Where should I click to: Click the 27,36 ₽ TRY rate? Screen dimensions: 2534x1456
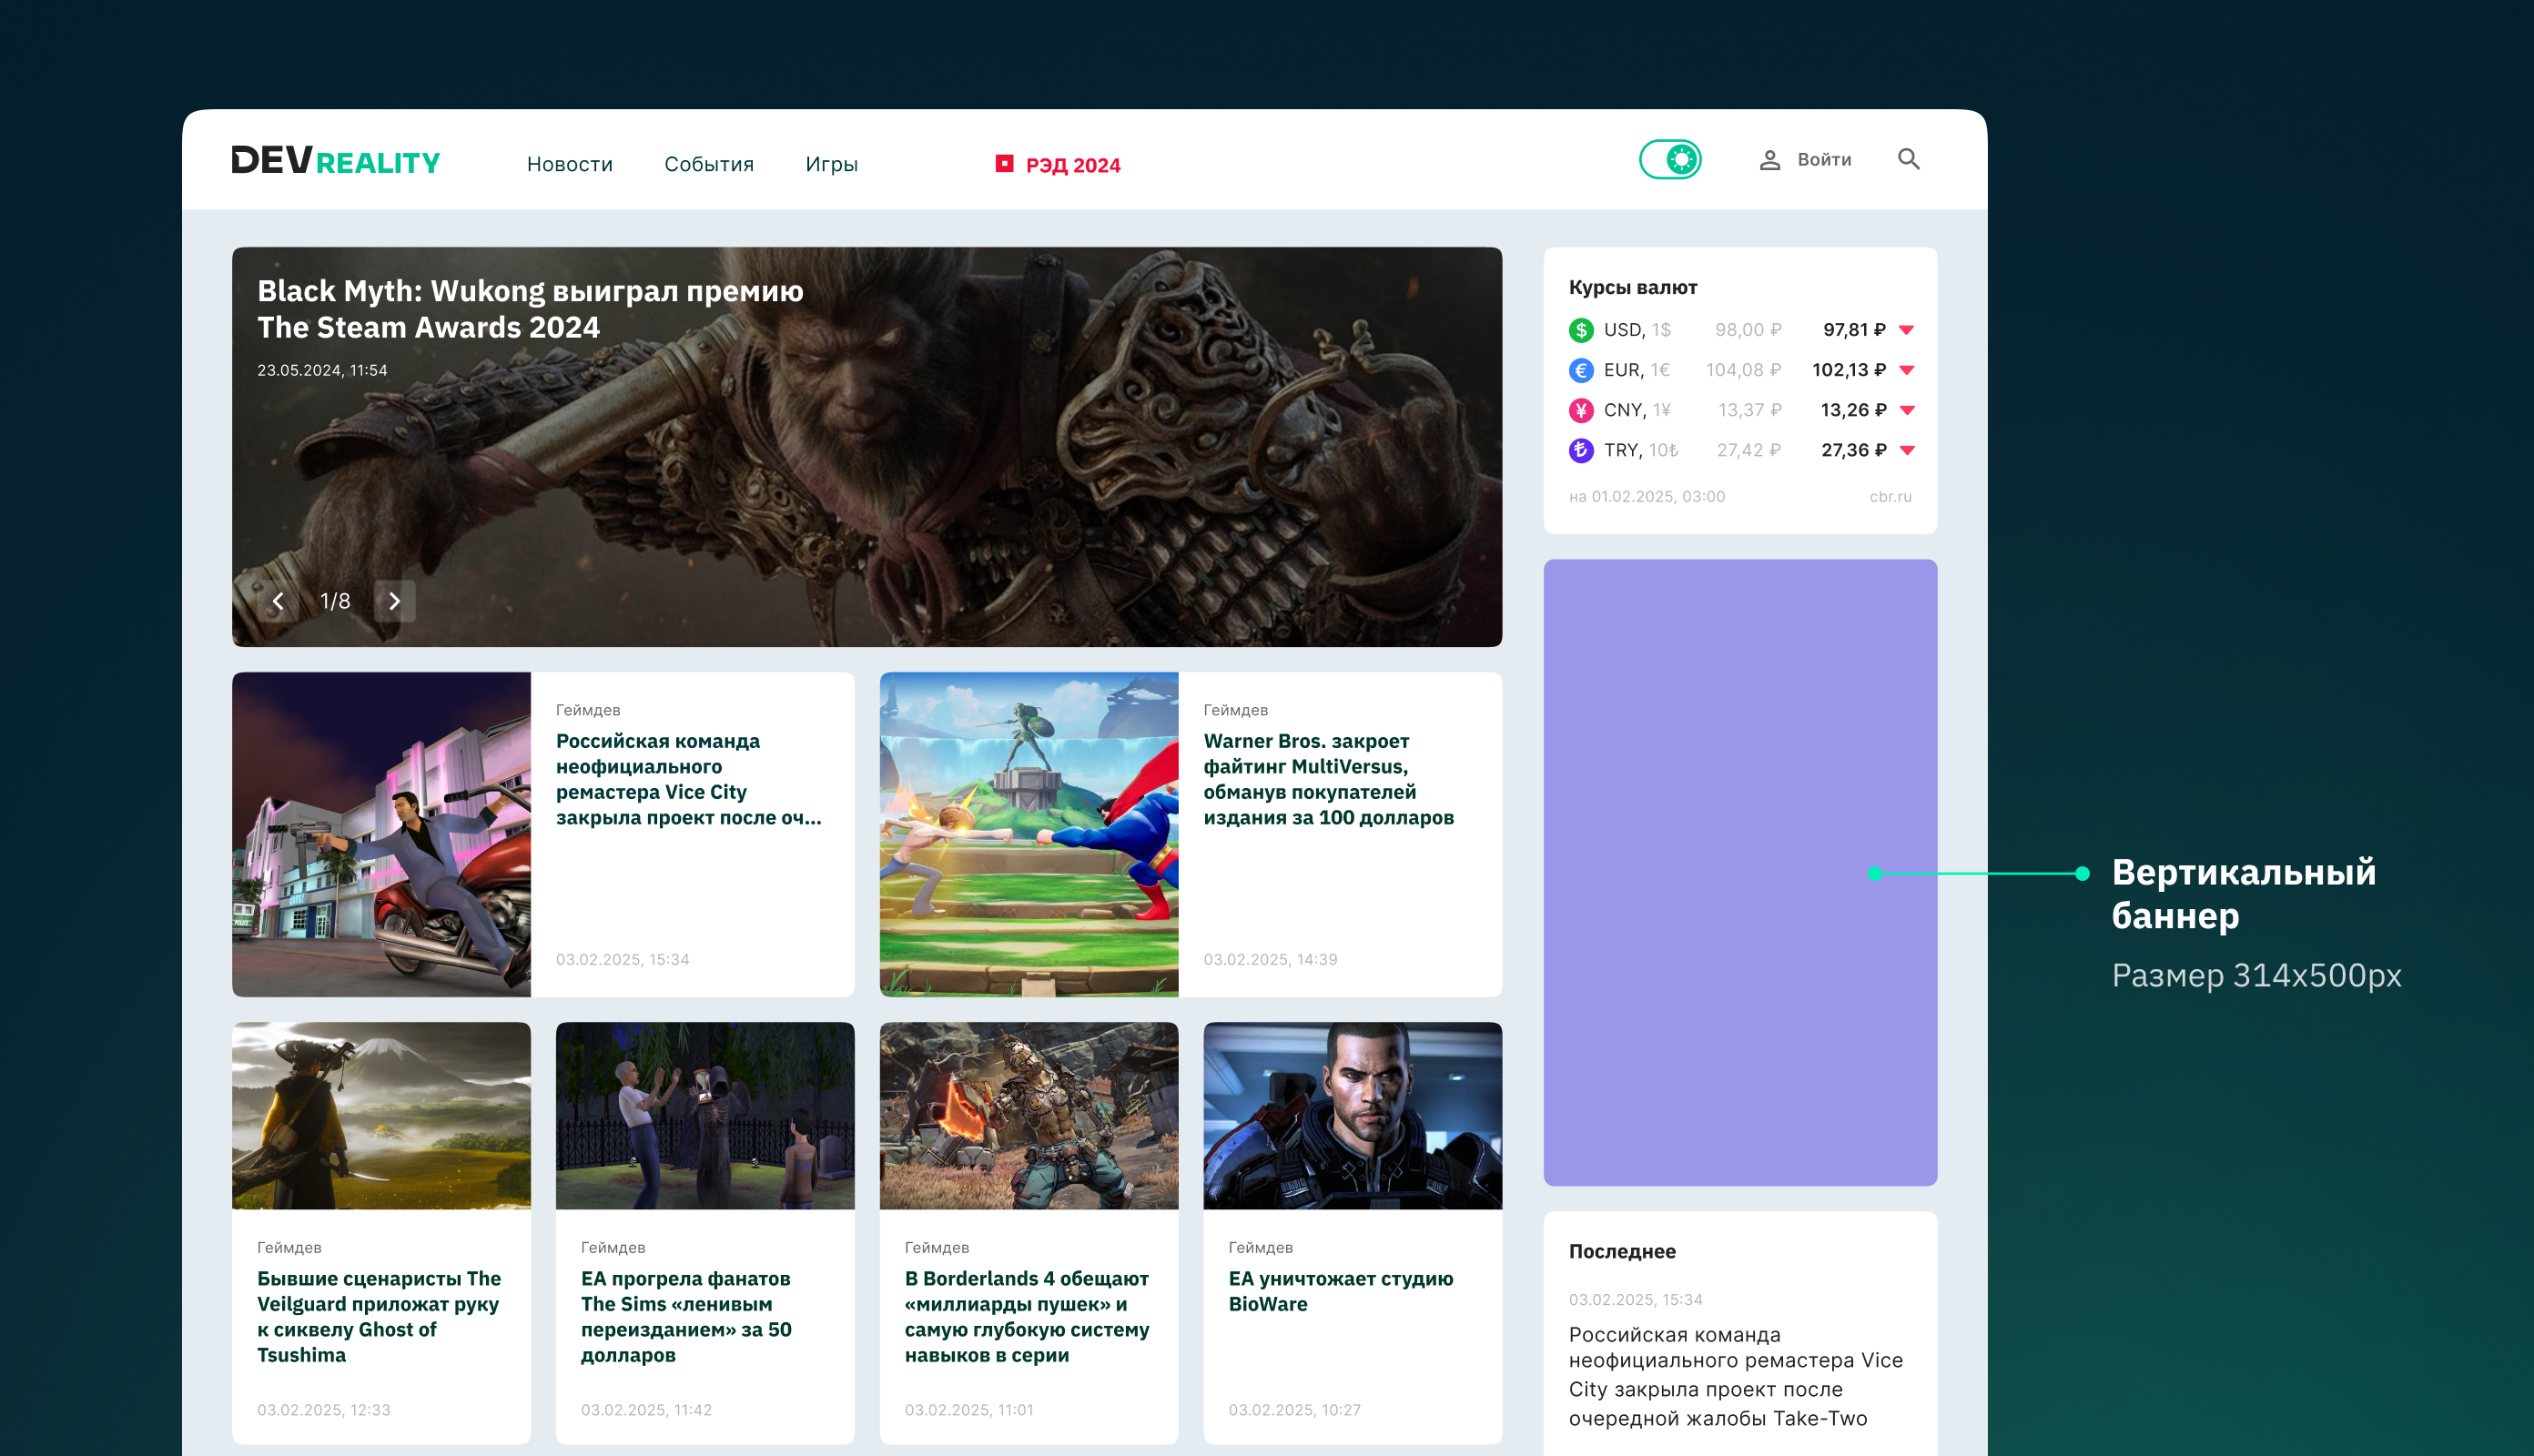(x=1853, y=450)
